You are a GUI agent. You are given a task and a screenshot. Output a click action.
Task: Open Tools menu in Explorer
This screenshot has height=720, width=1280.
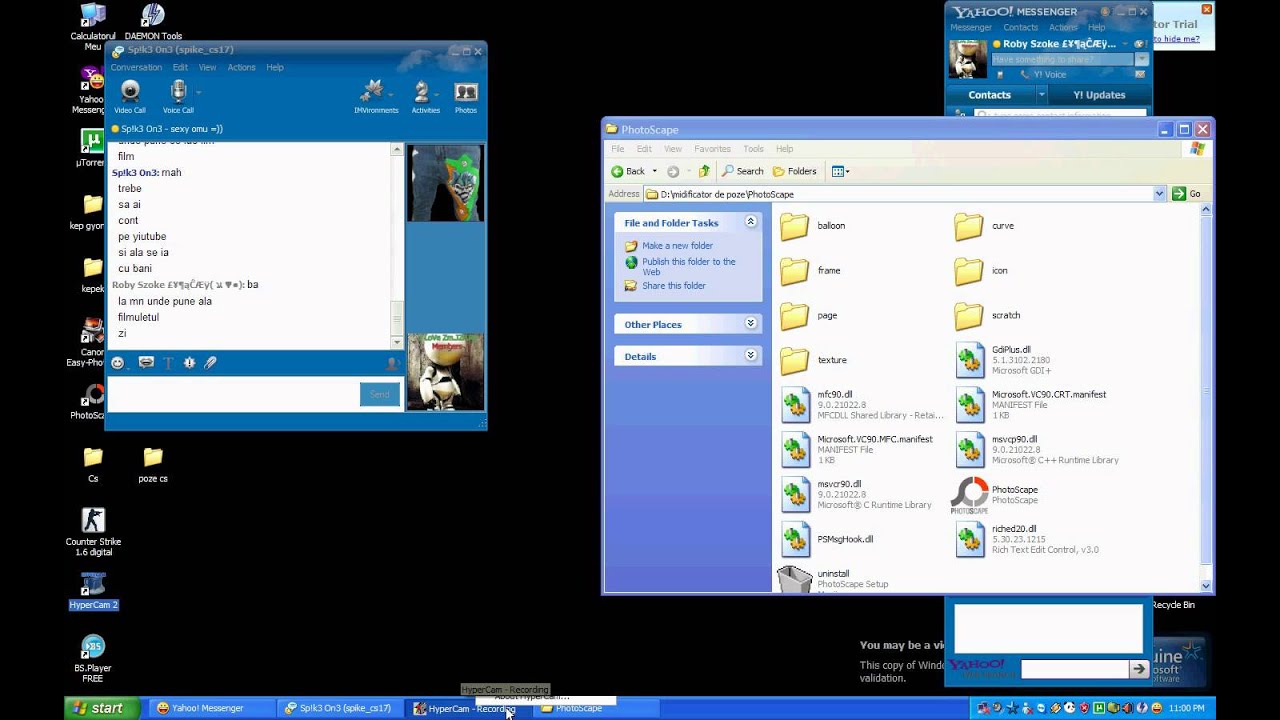click(753, 149)
